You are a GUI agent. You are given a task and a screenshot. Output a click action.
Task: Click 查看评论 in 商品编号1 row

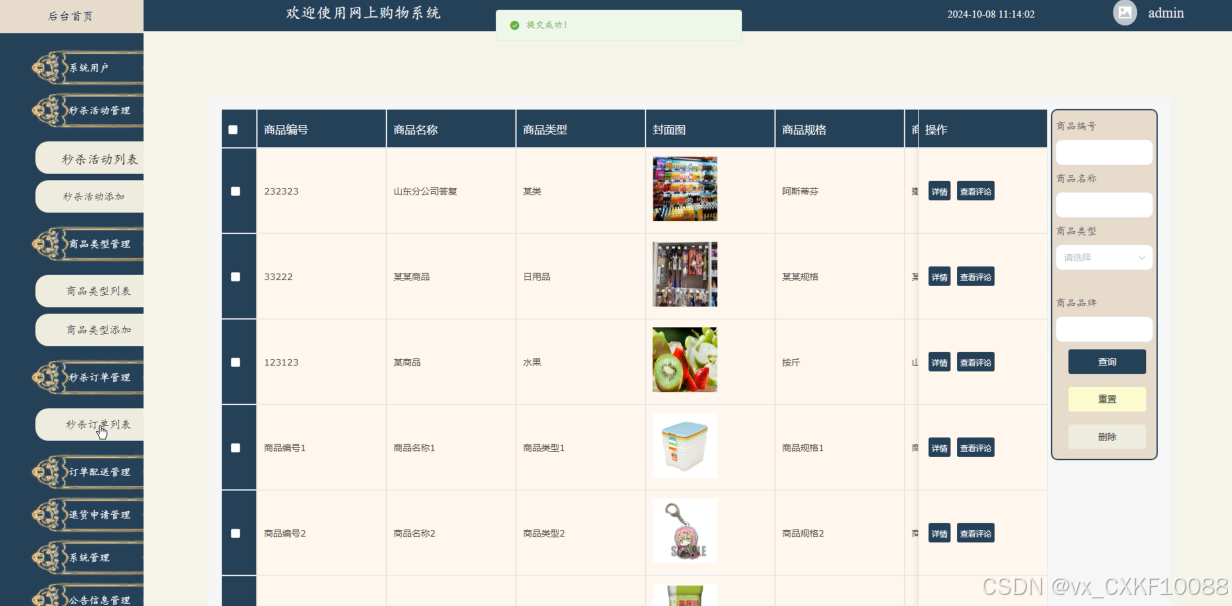(975, 447)
